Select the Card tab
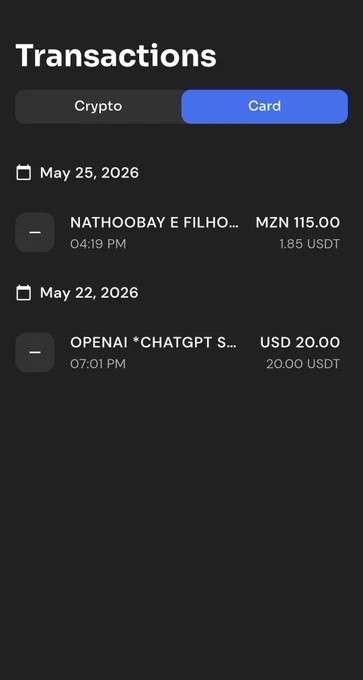 265,107
